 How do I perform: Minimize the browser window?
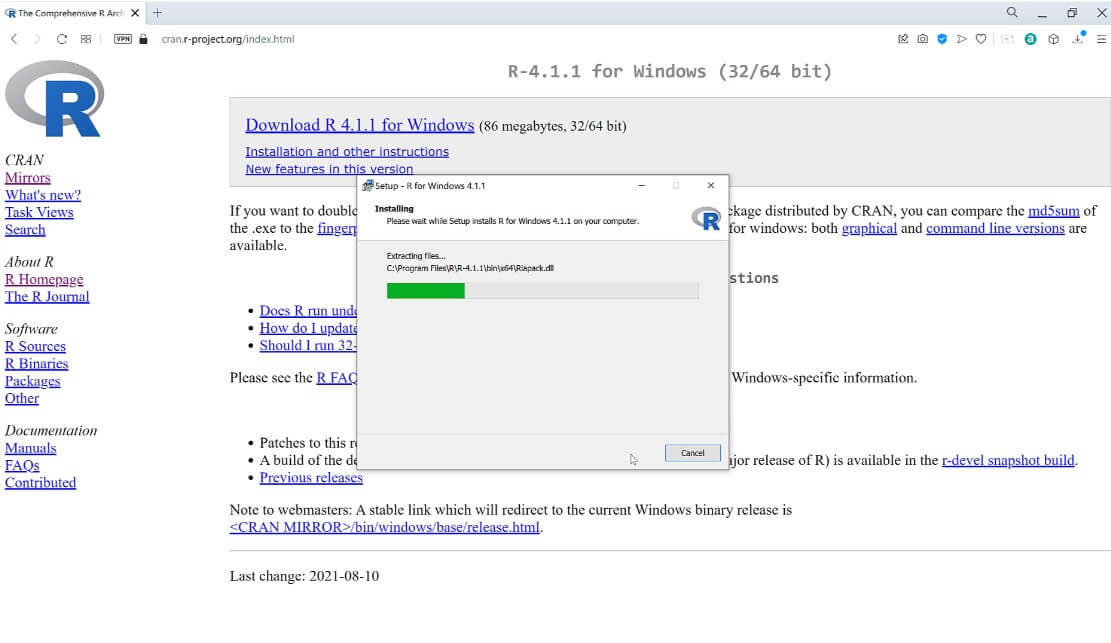pyautogui.click(x=1042, y=13)
